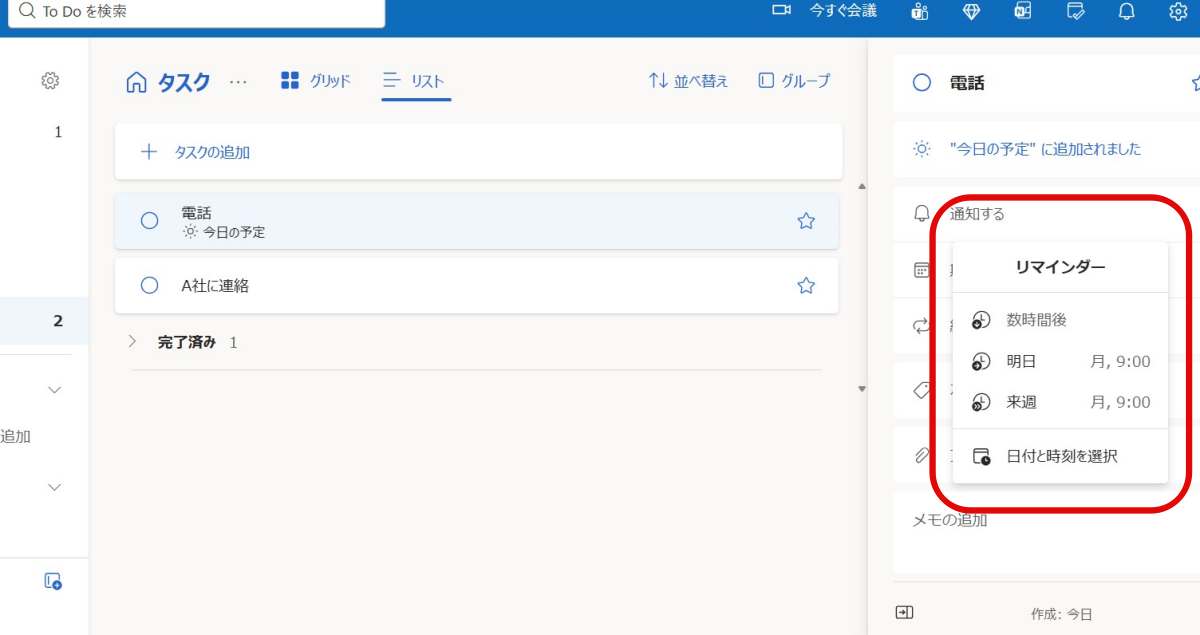Image resolution: width=1200 pixels, height=635 pixels.
Task: Switch to グリッド view
Action: coord(315,80)
